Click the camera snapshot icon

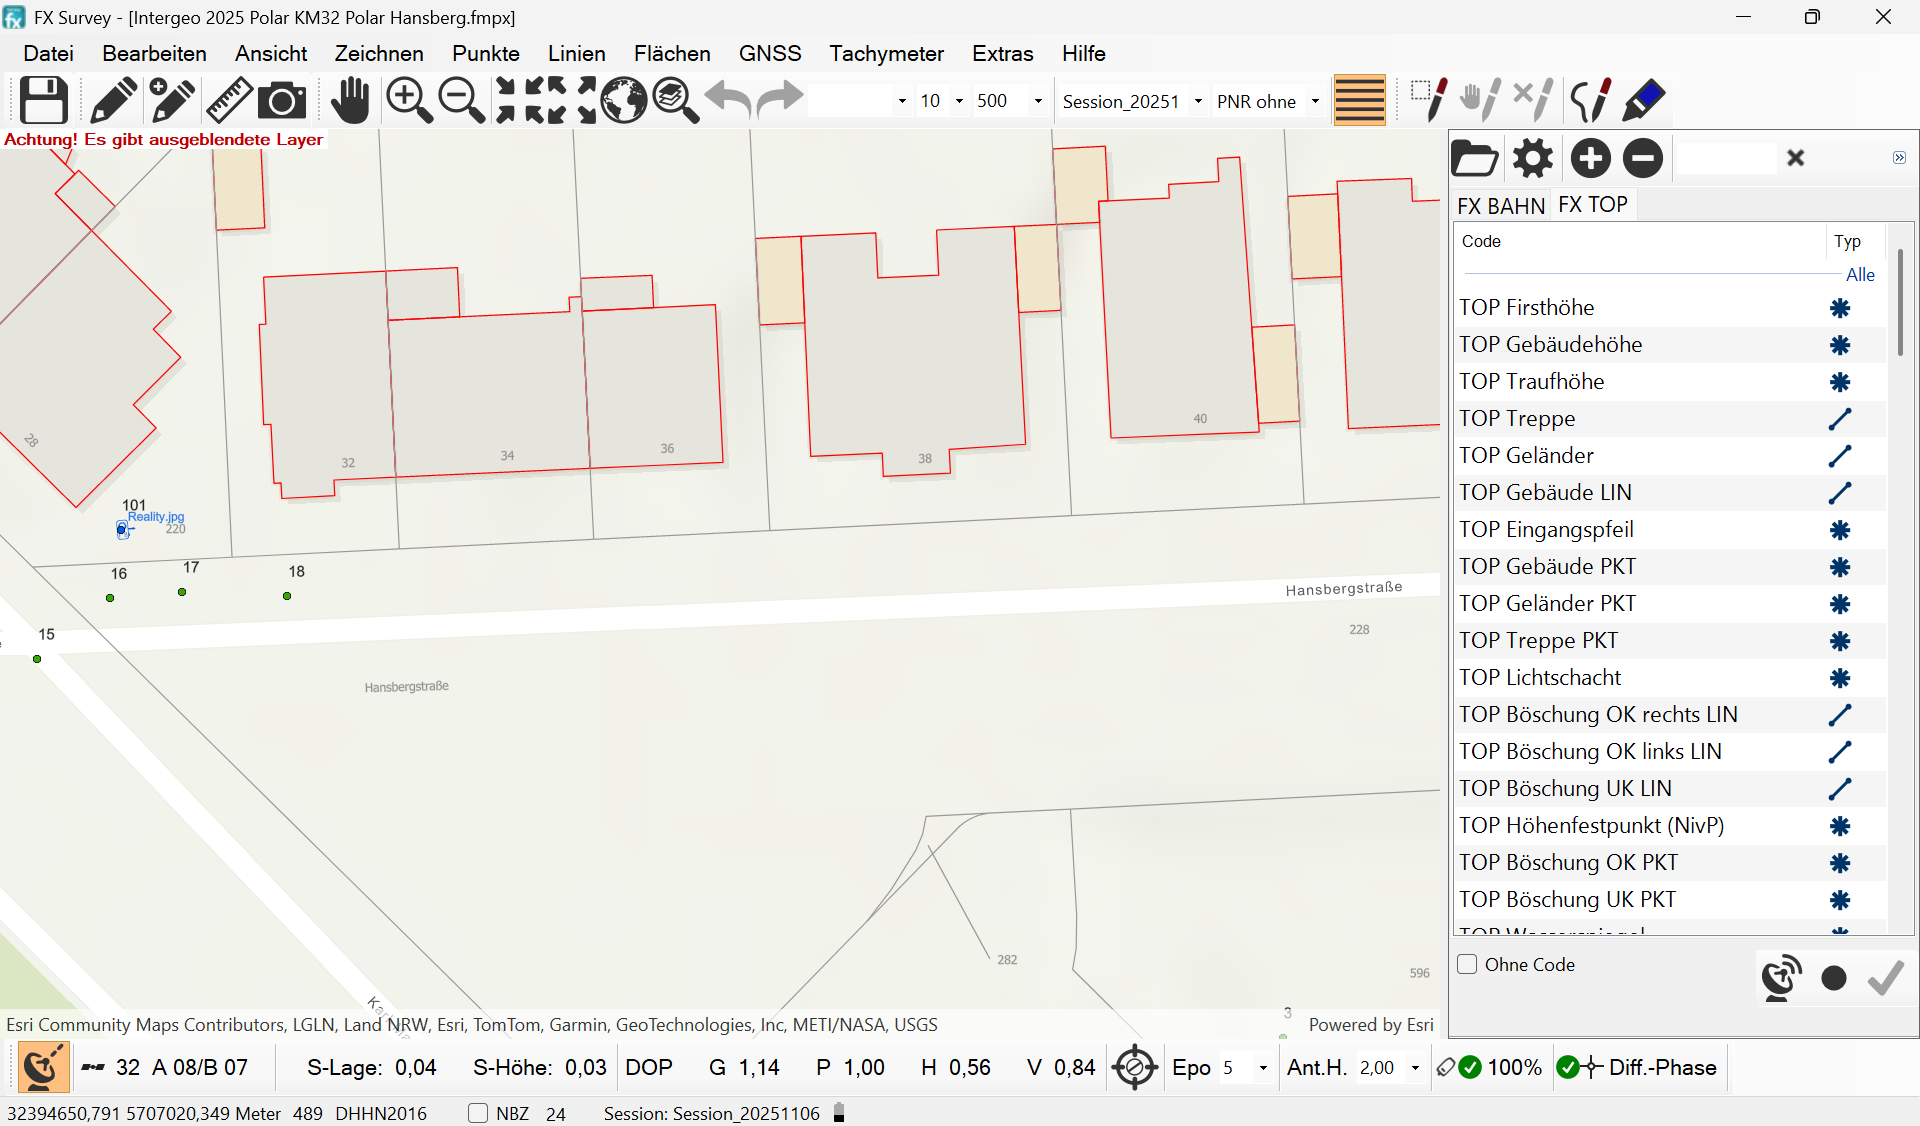pyautogui.click(x=282, y=101)
